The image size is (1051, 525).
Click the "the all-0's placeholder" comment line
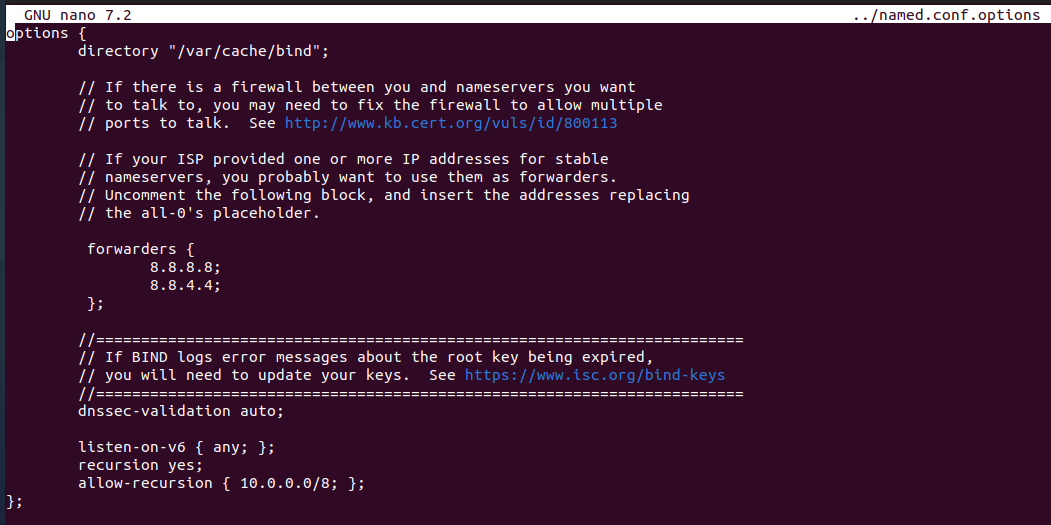(x=212, y=213)
